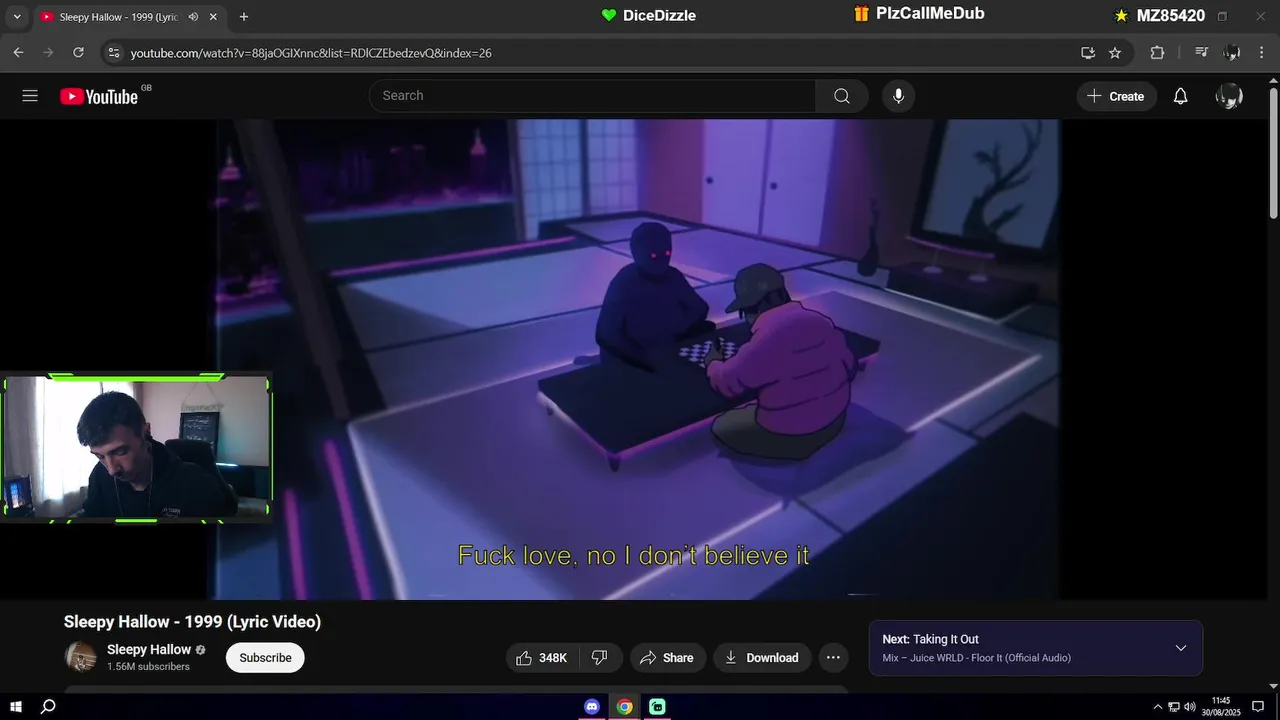
Task: Open the Extensions puzzle icon
Action: tap(1158, 53)
